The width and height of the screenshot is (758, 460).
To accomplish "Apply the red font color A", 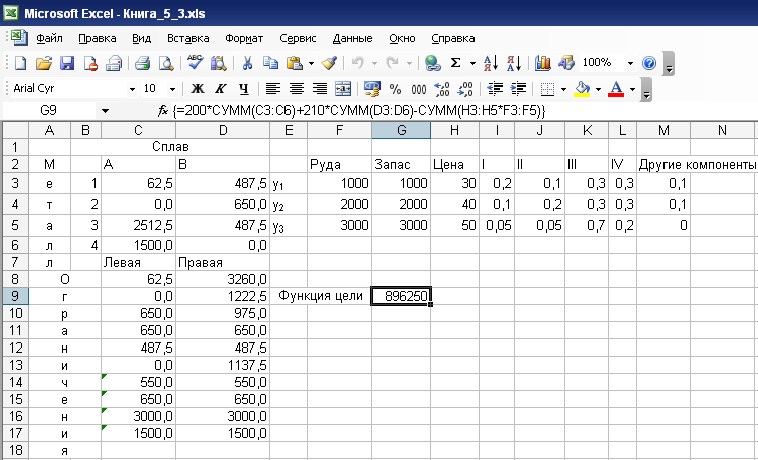I will 616,89.
